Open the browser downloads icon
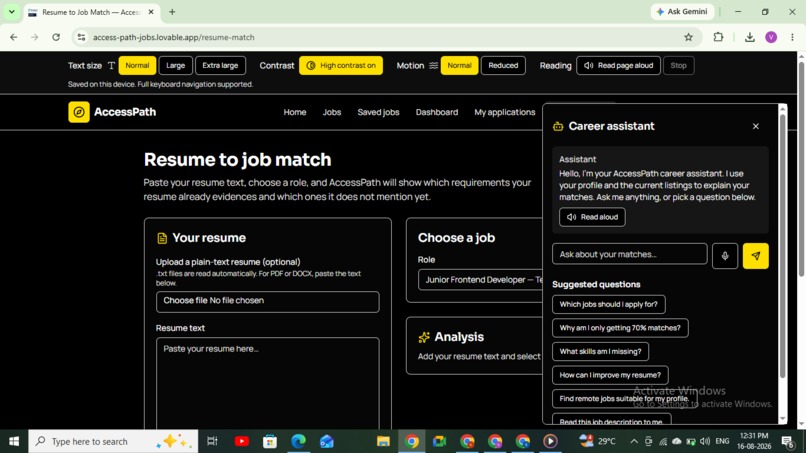Image resolution: width=806 pixels, height=453 pixels. click(x=749, y=37)
